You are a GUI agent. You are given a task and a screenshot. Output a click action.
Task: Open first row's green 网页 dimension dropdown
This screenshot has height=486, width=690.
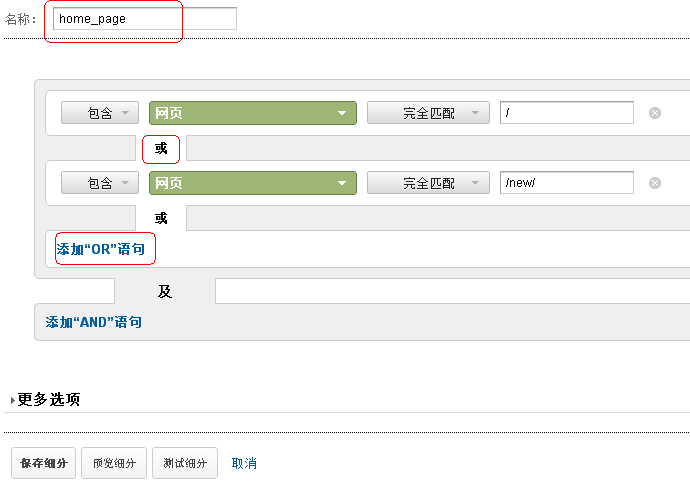coord(252,113)
